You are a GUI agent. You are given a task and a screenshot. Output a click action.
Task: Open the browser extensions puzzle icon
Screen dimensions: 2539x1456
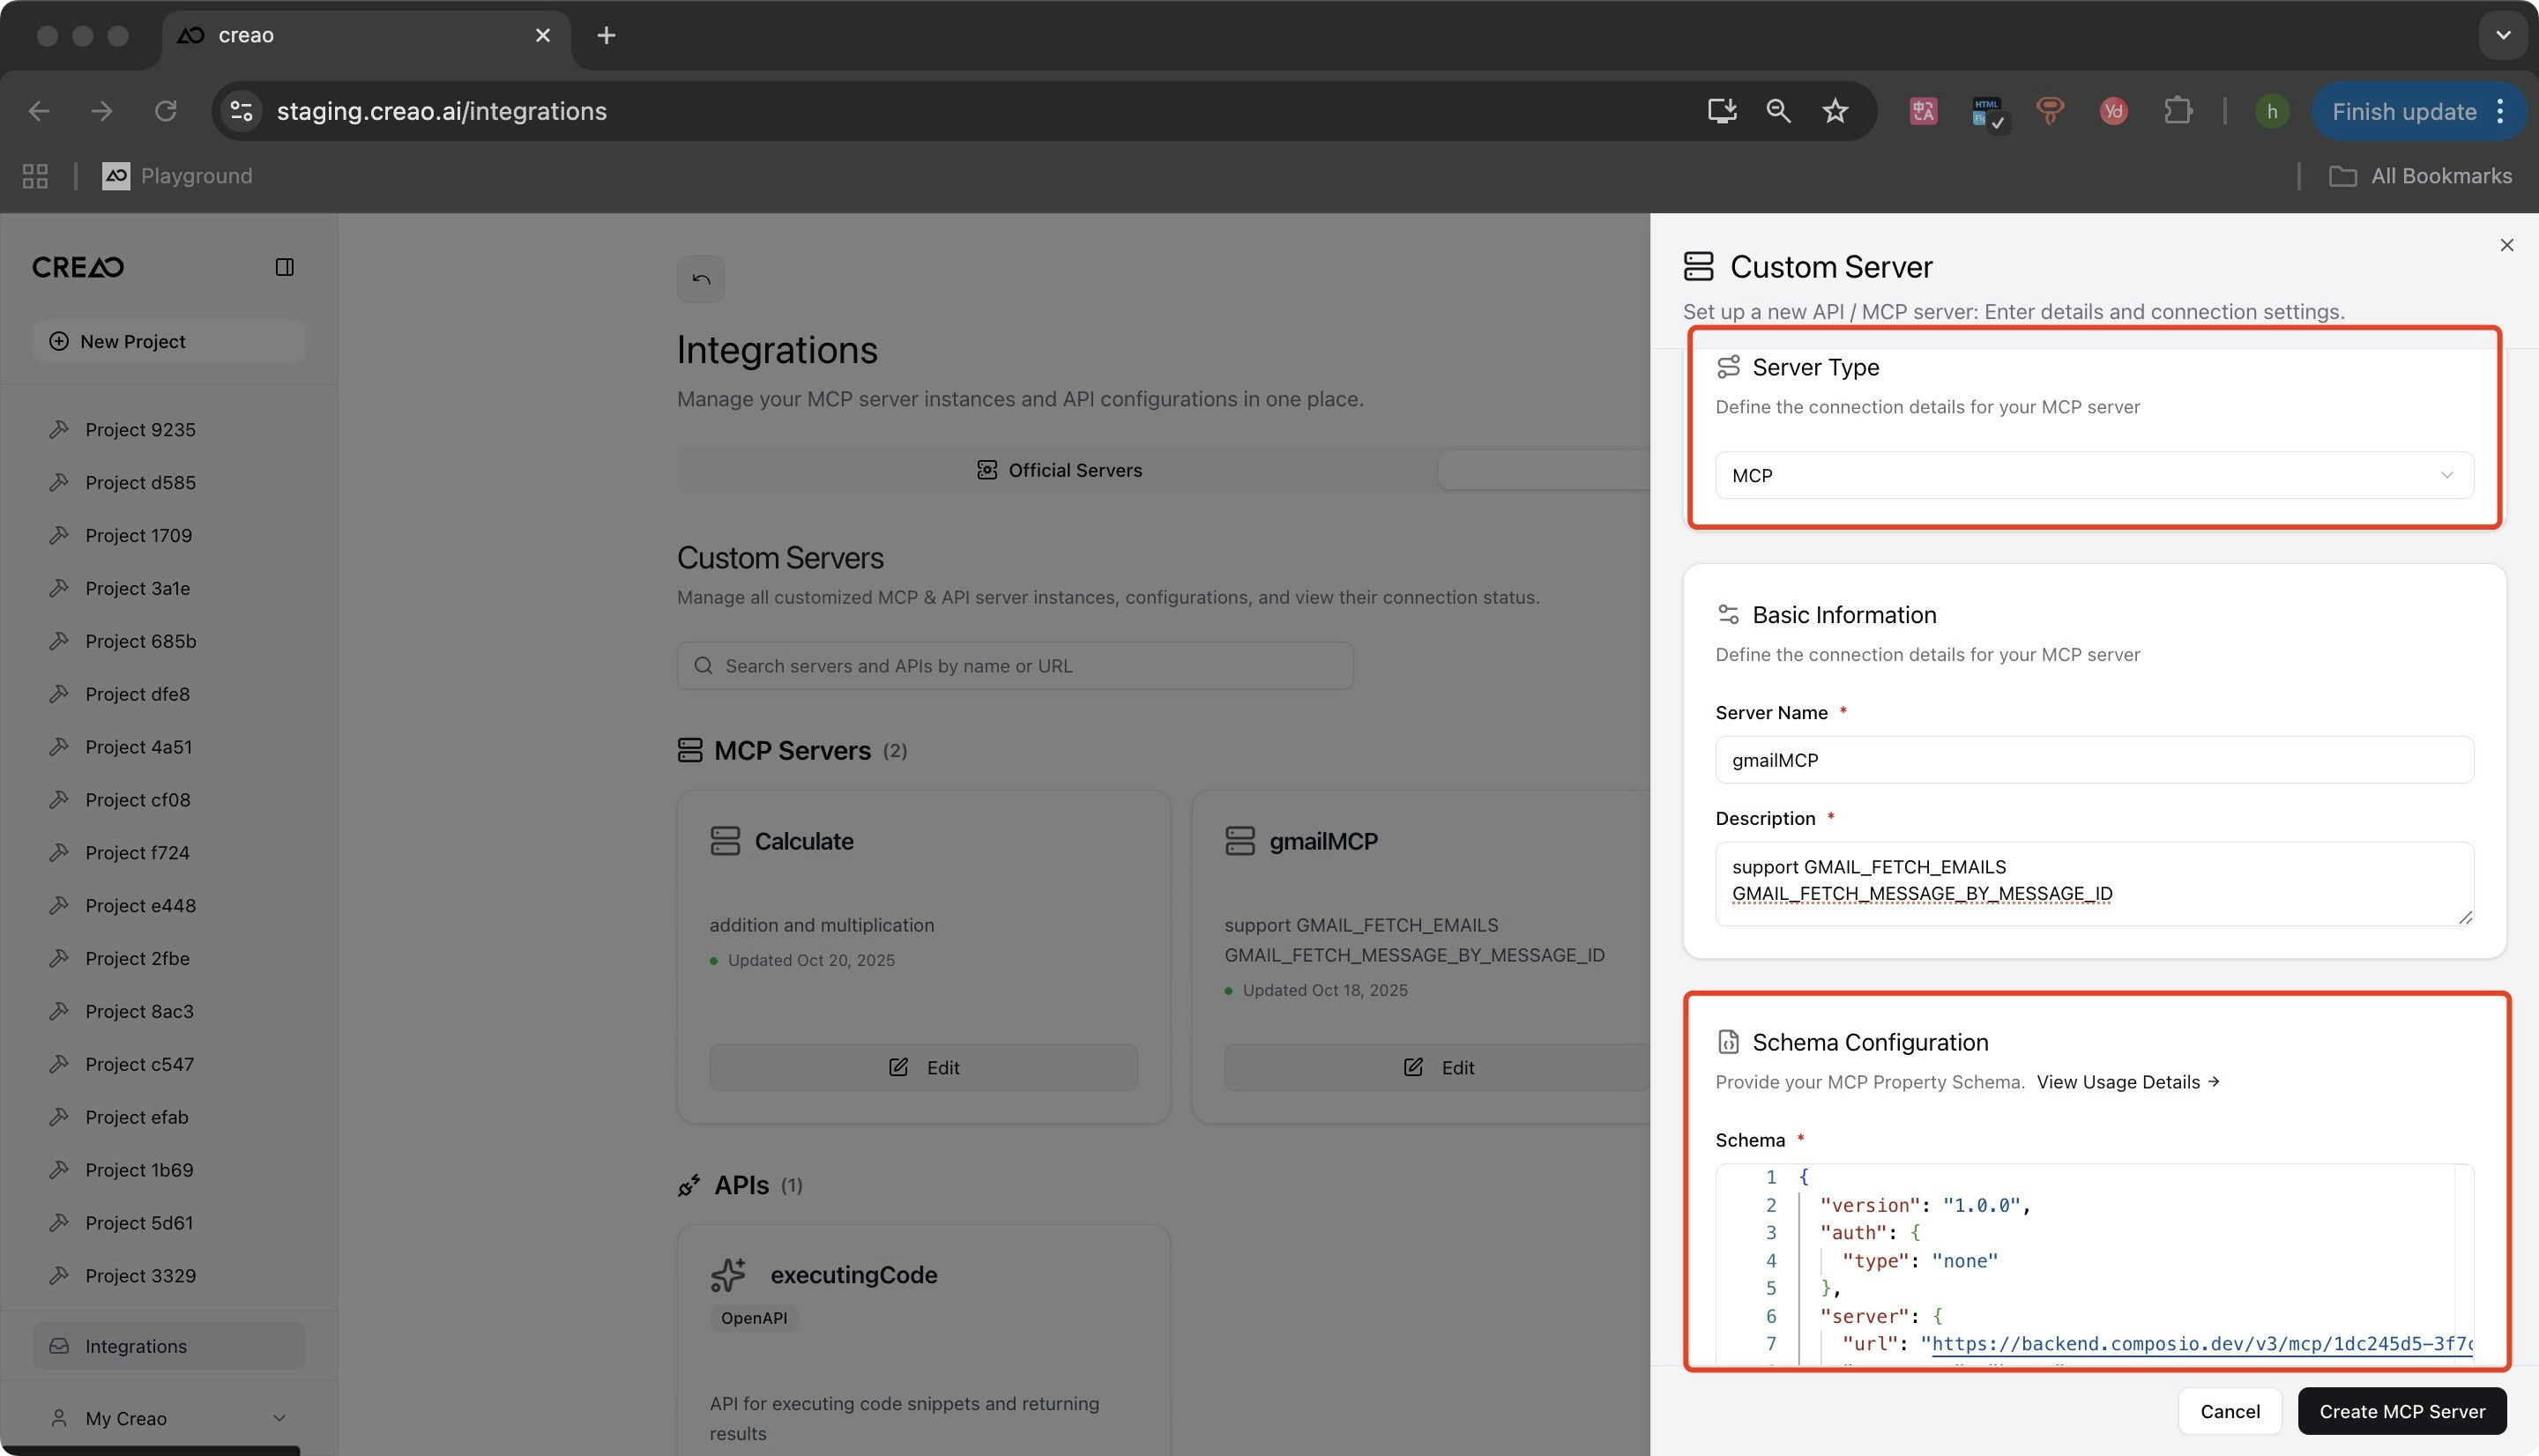tap(2177, 111)
